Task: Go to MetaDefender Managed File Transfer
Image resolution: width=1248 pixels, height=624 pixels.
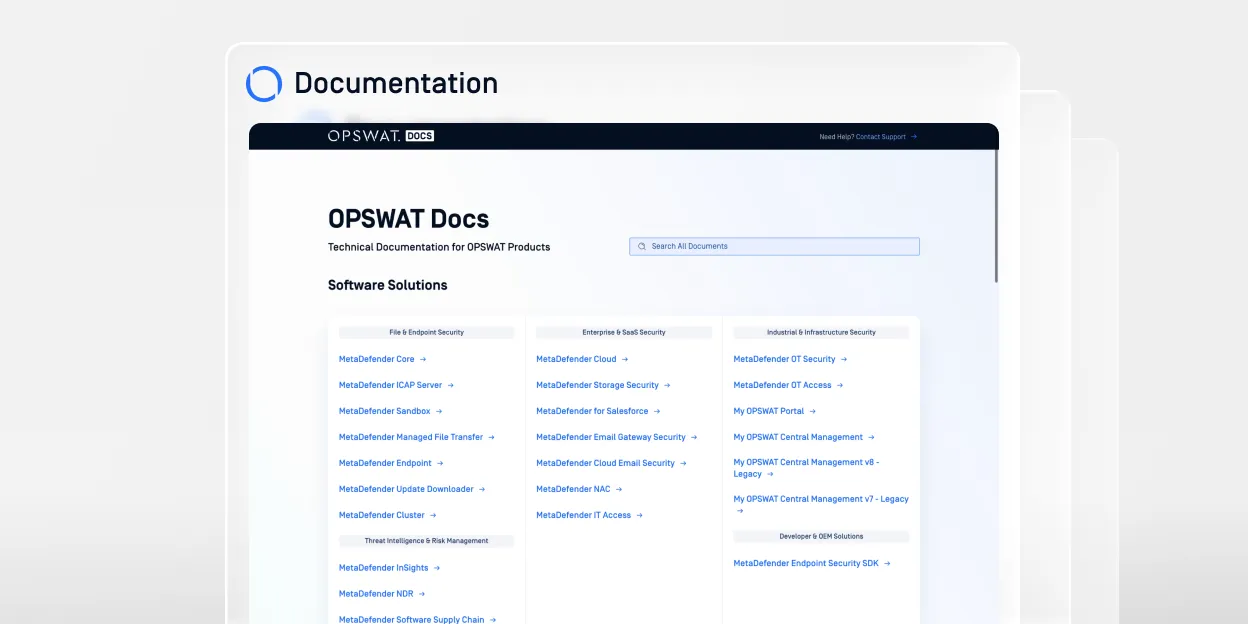Action: pyautogui.click(x=410, y=437)
